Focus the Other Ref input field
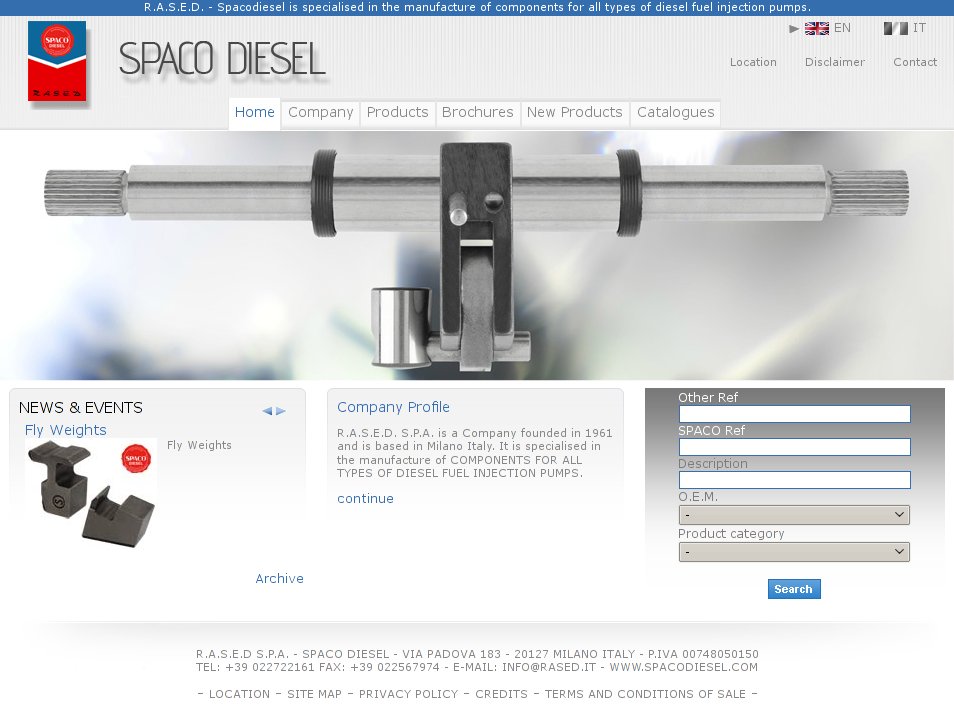 (x=794, y=414)
